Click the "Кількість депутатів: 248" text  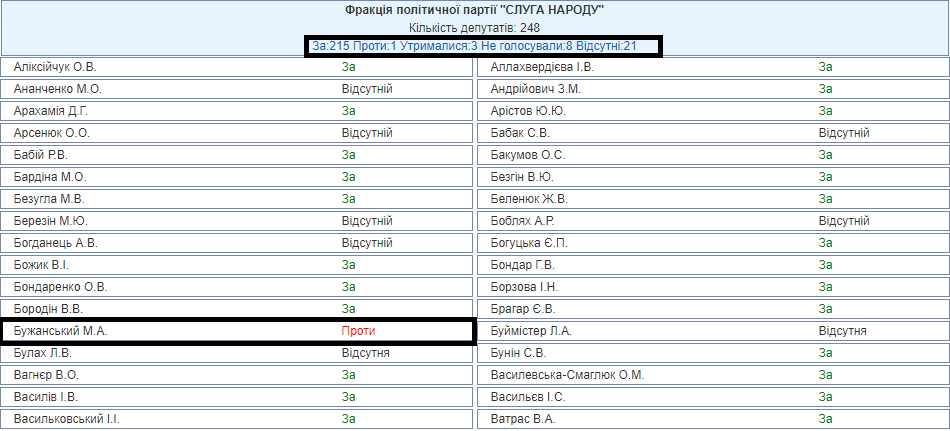(475, 28)
